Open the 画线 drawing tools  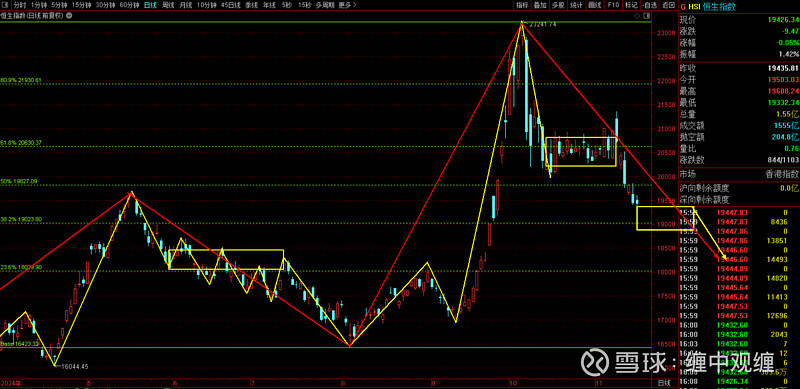tap(594, 5)
